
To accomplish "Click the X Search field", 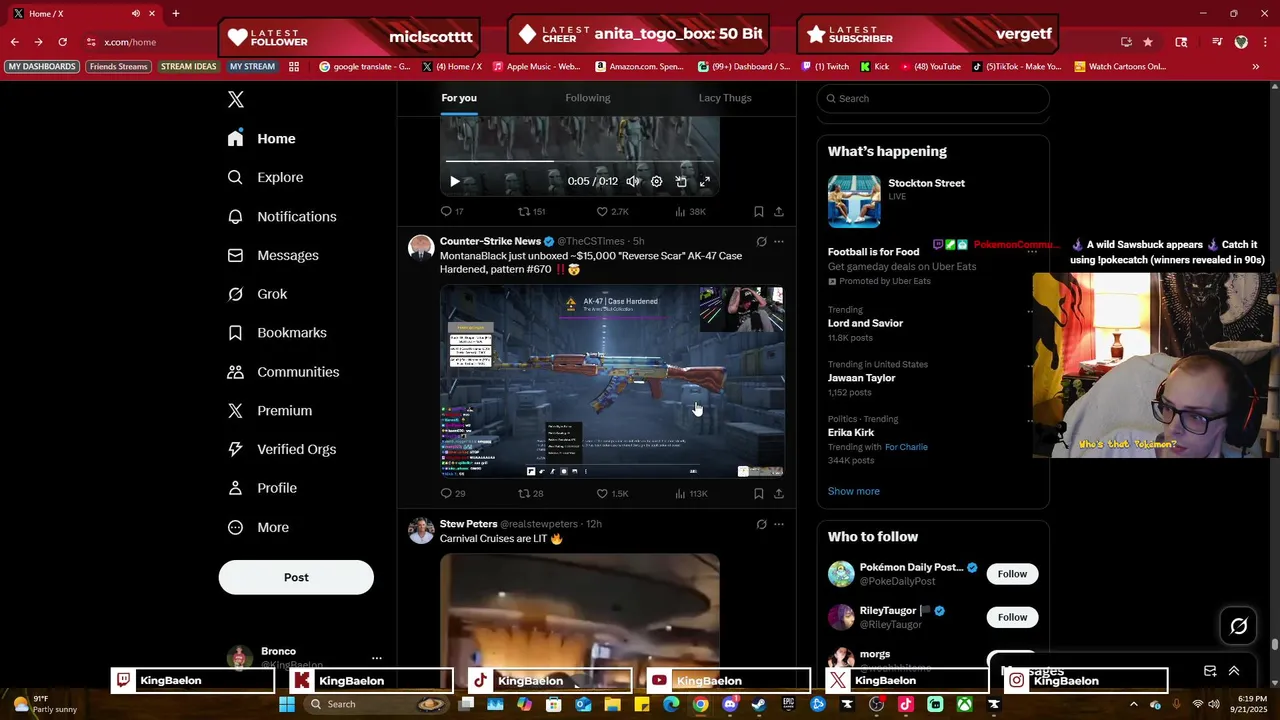I will 933,98.
